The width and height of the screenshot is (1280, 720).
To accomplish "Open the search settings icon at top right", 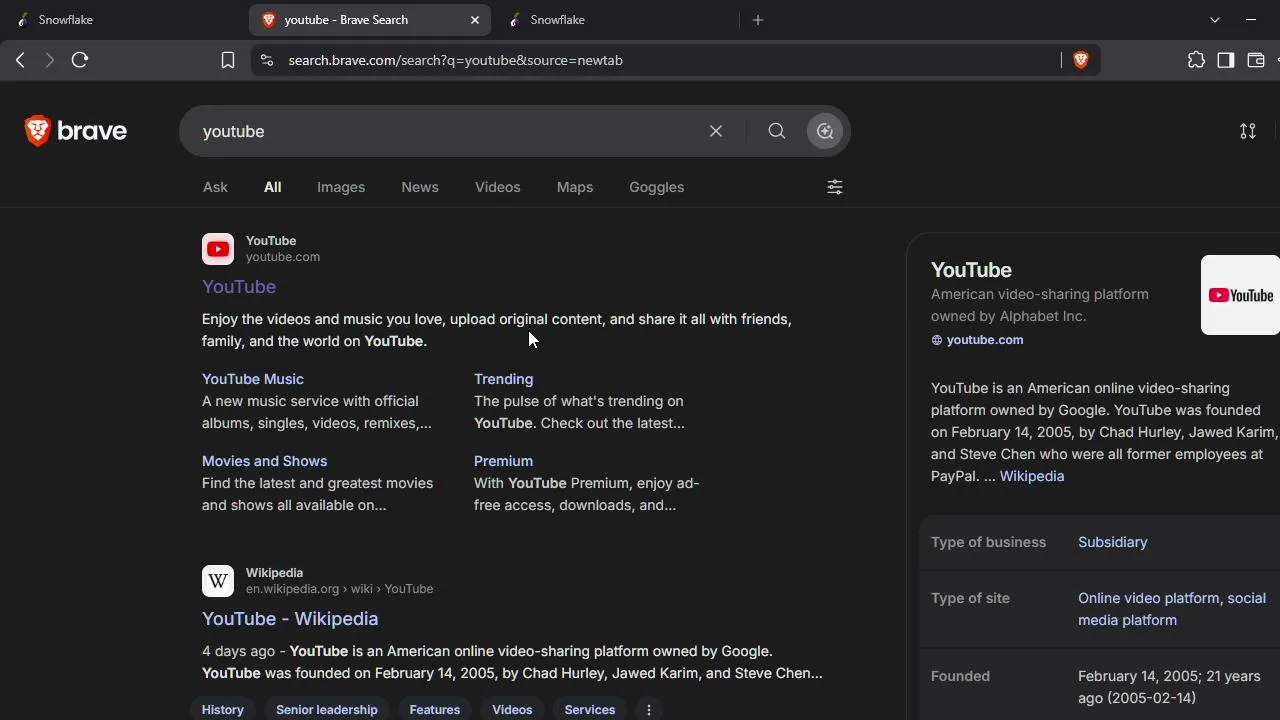I will click(1248, 131).
